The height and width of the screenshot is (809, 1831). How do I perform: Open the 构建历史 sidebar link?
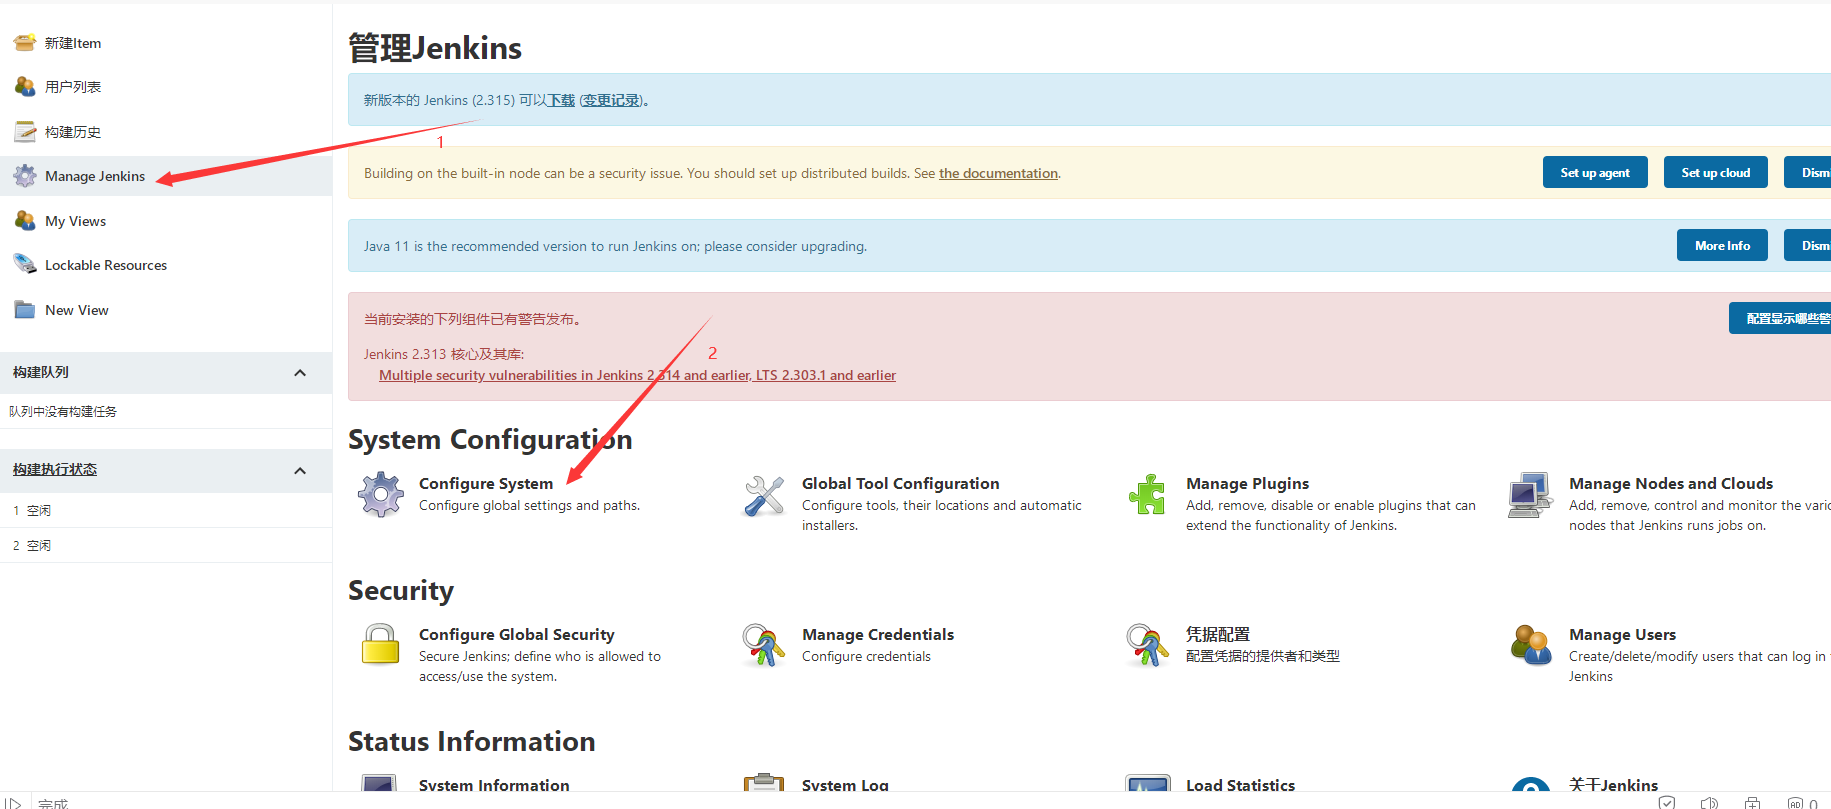73,132
